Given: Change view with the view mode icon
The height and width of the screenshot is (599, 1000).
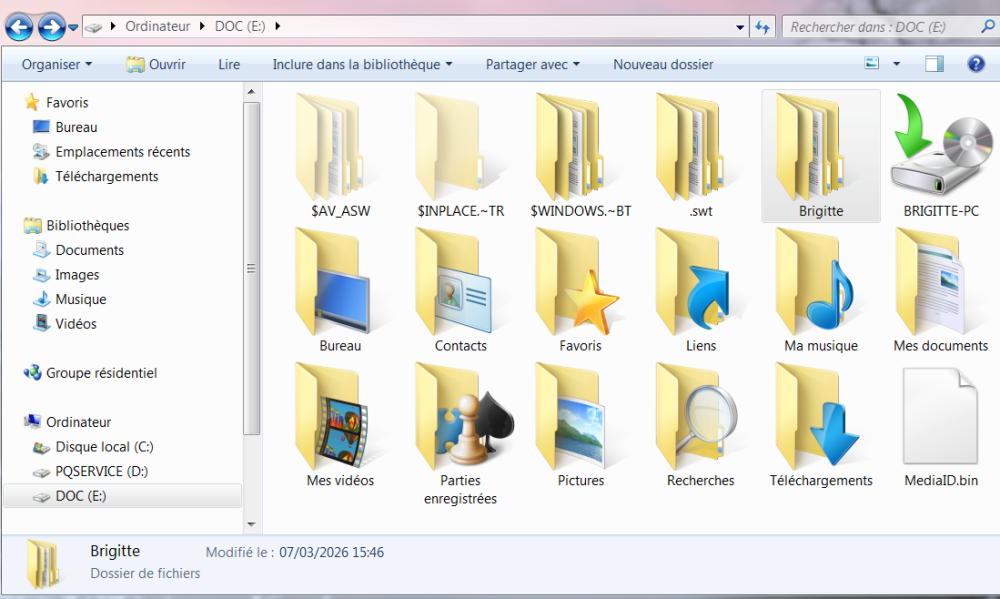Looking at the screenshot, I should [872, 63].
